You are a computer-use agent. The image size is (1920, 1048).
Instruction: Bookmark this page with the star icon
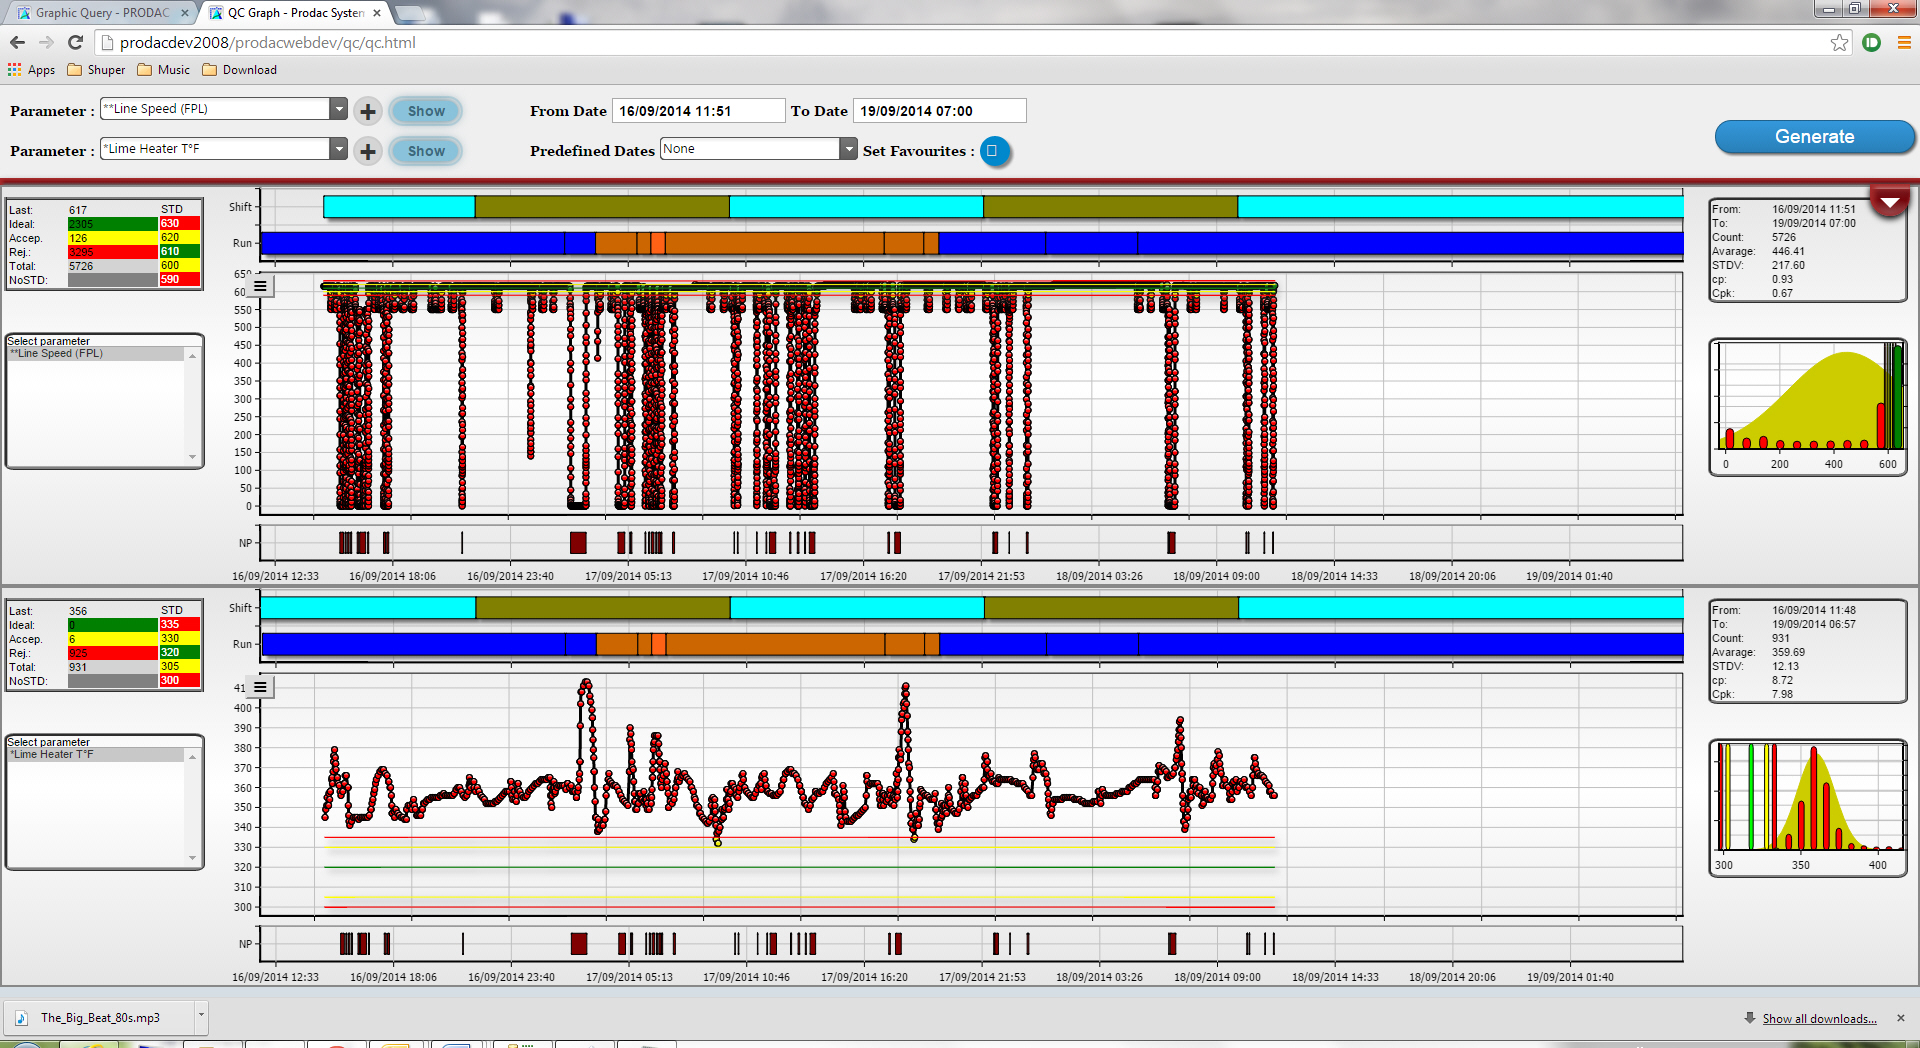[x=1839, y=42]
